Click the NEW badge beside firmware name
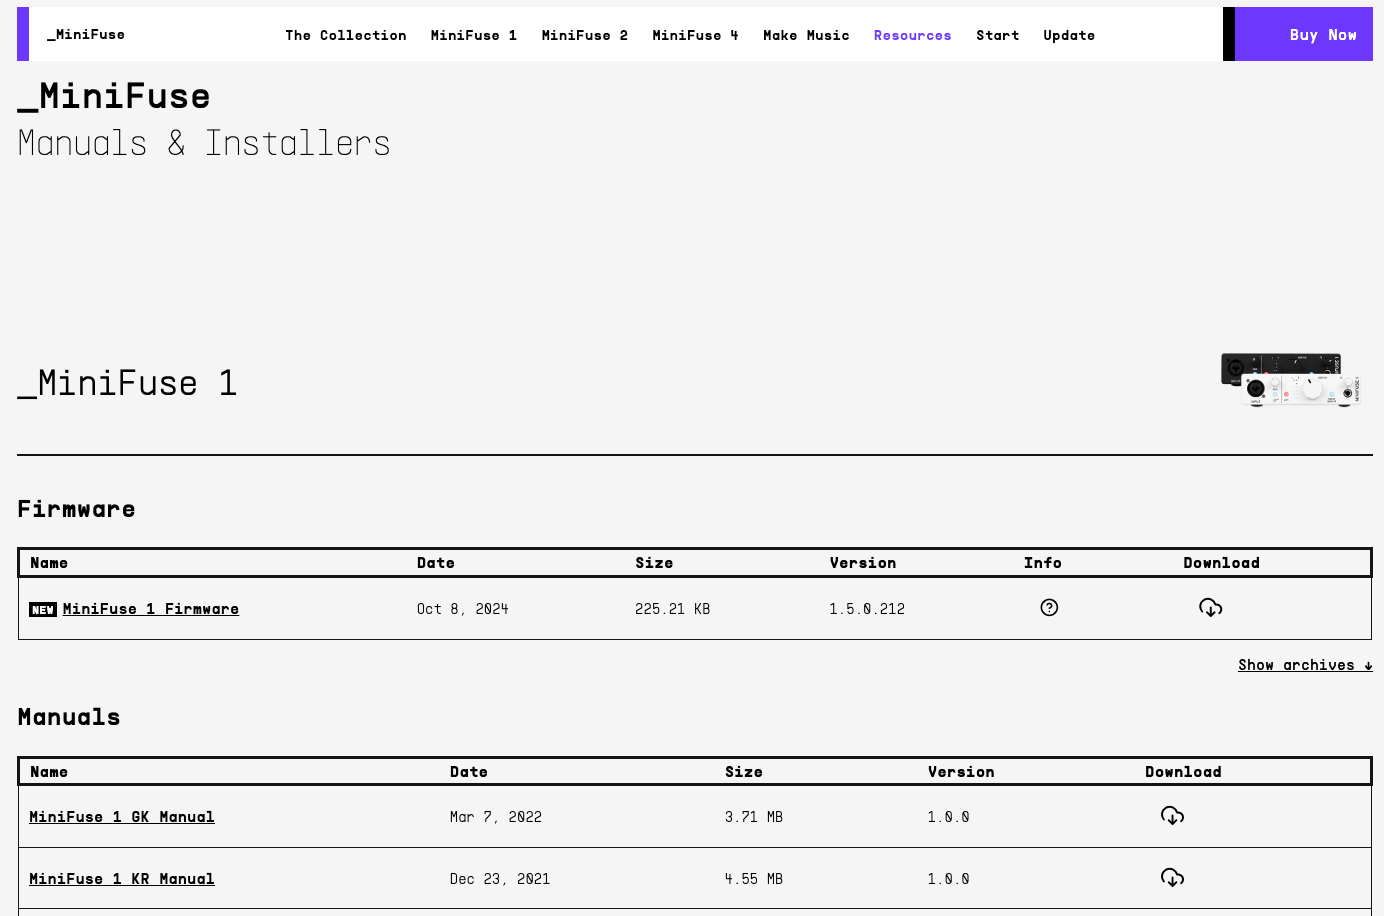1384x916 pixels. (x=43, y=610)
